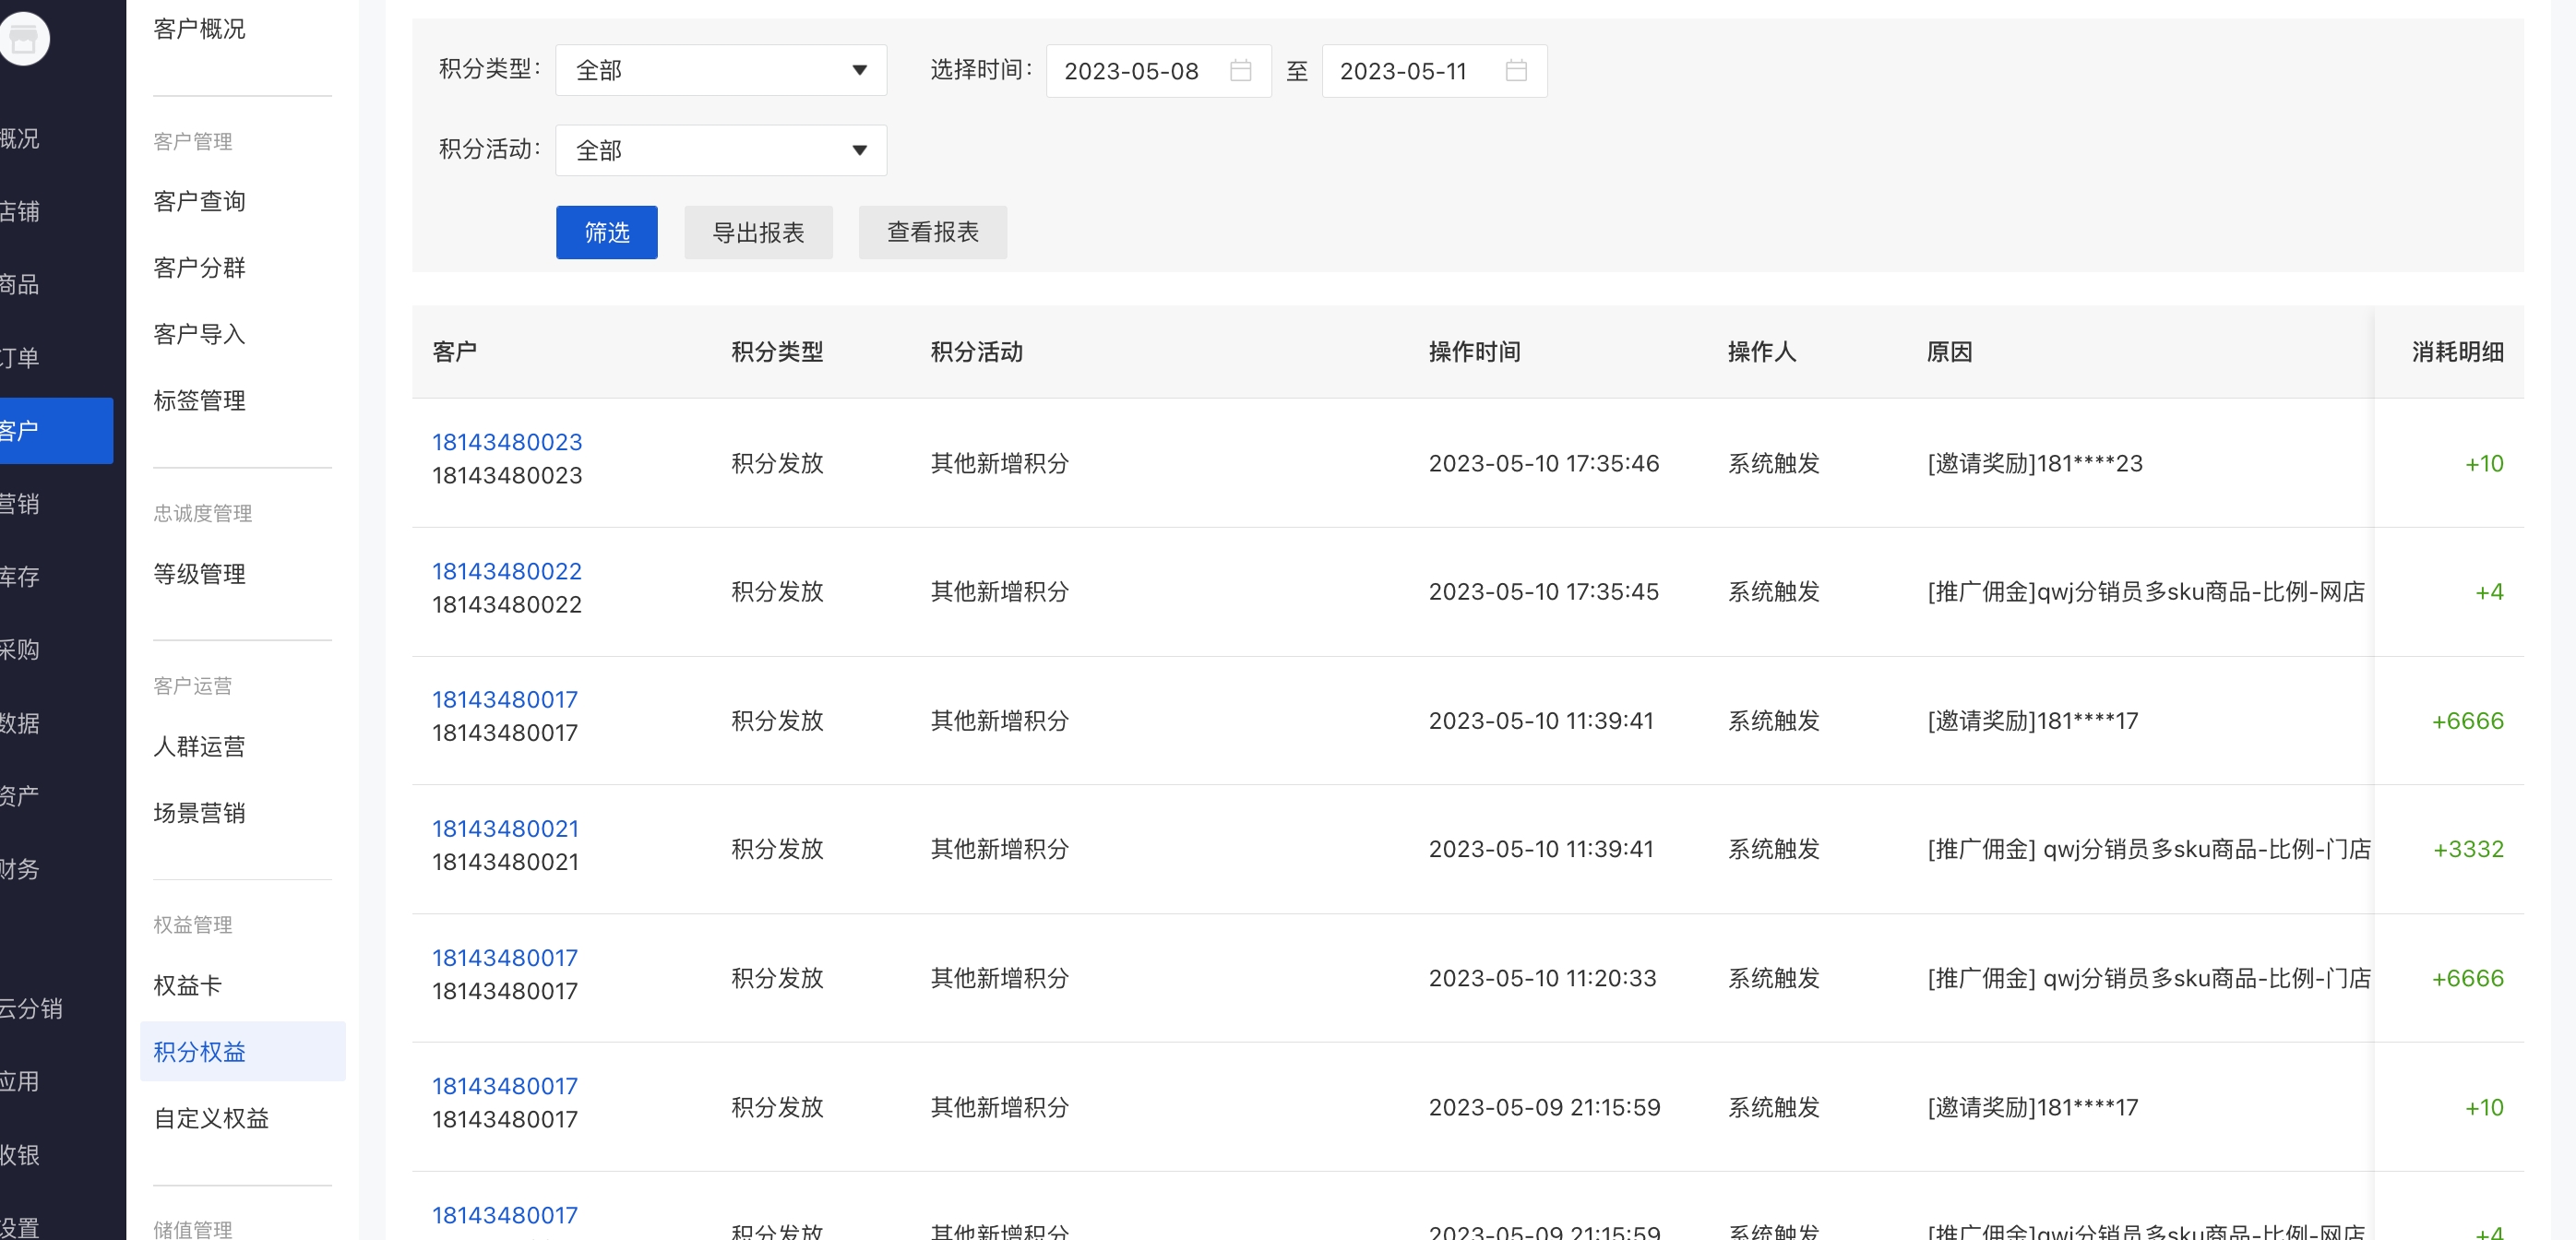
Task: Open customer link 18143480021
Action: tap(505, 828)
